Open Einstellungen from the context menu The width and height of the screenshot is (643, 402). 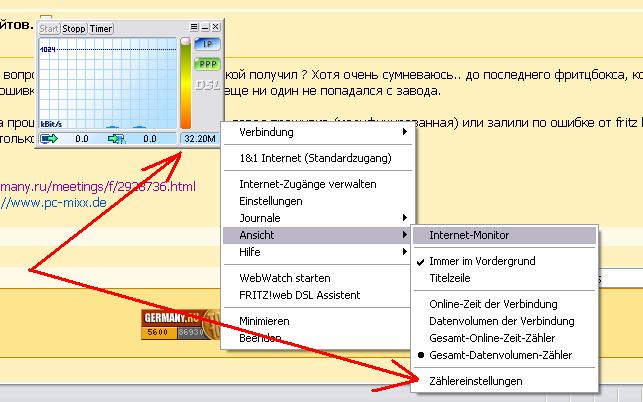(x=317, y=201)
